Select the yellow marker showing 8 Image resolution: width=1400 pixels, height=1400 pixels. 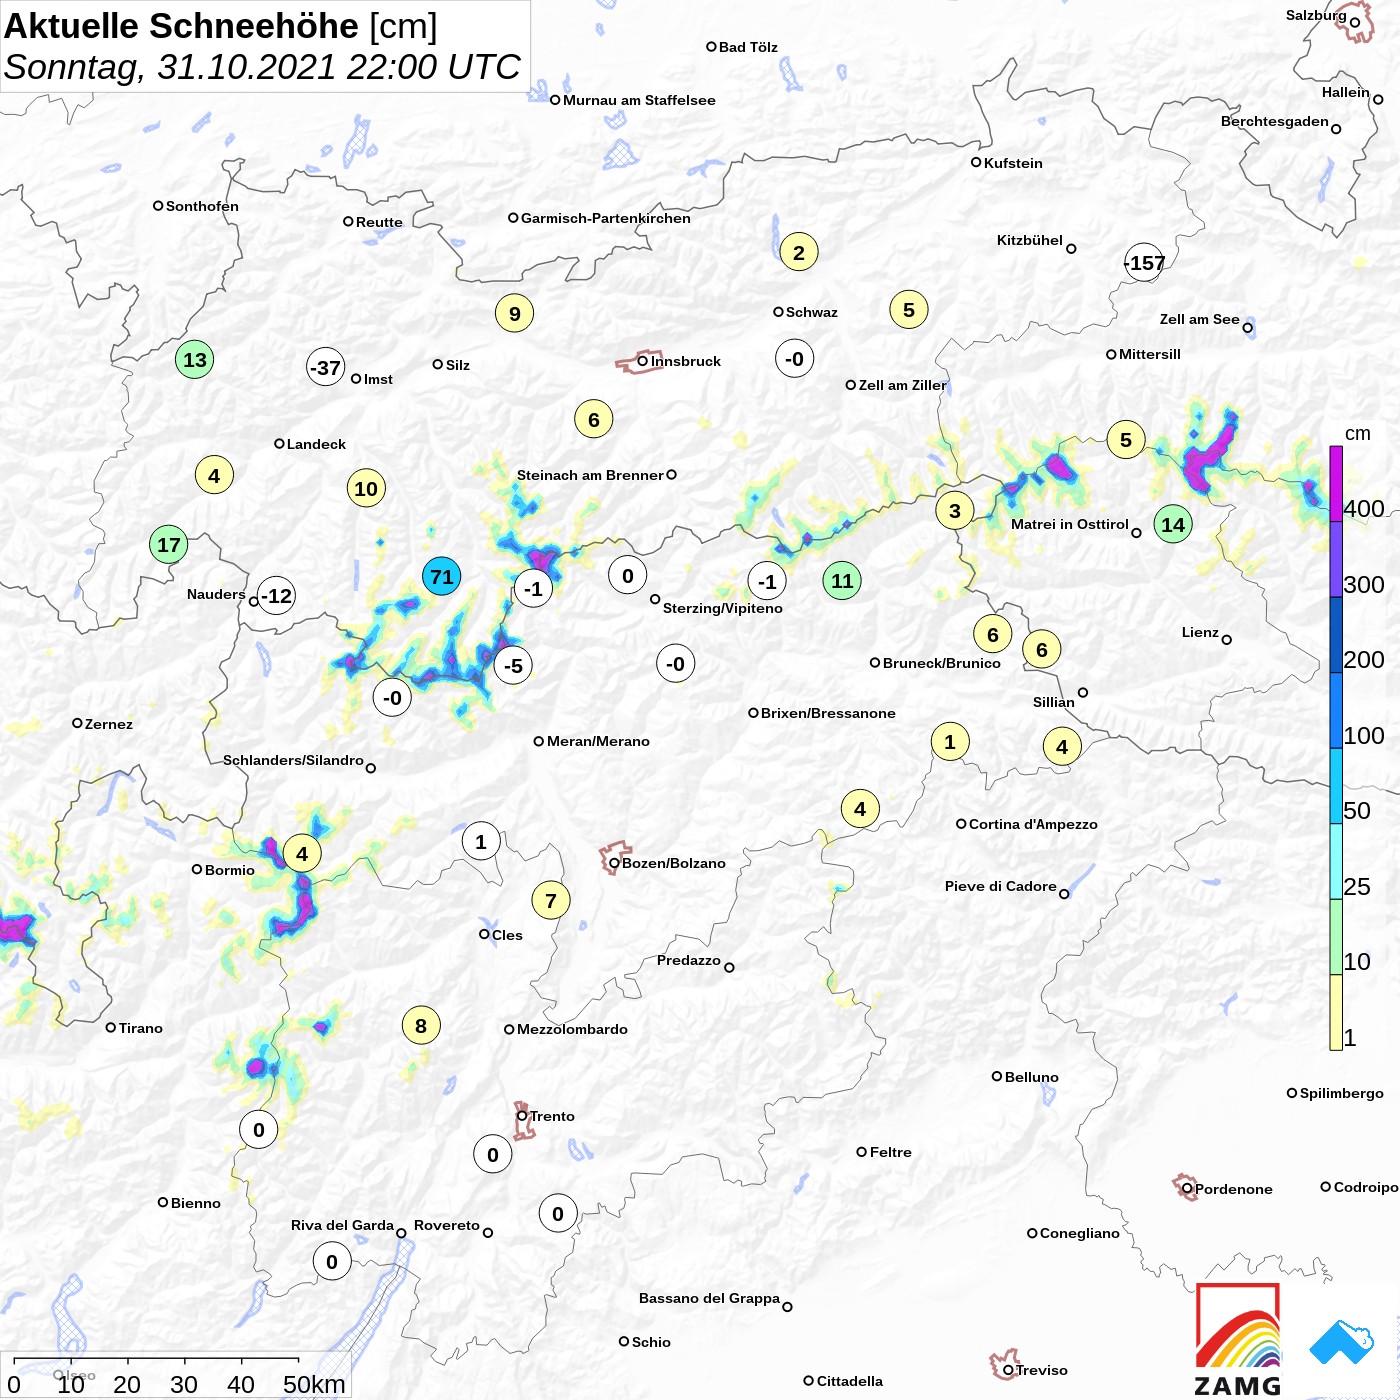pos(421,1025)
